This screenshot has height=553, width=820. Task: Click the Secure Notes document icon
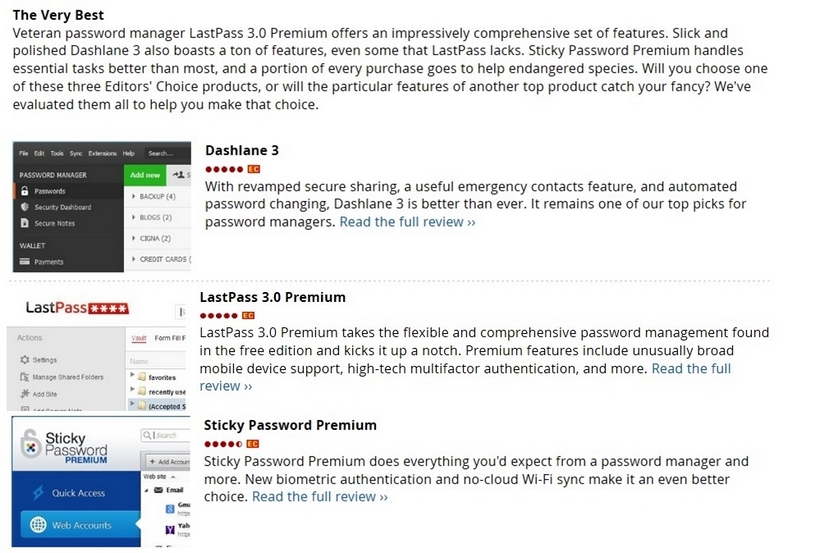pyautogui.click(x=24, y=223)
